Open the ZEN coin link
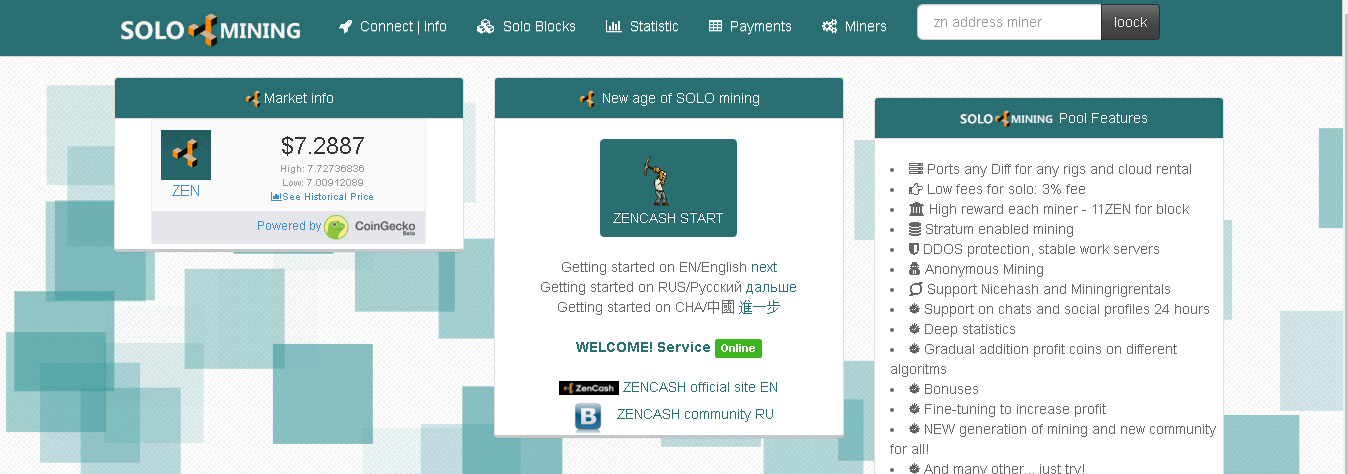The width and height of the screenshot is (1348, 474). (x=186, y=191)
